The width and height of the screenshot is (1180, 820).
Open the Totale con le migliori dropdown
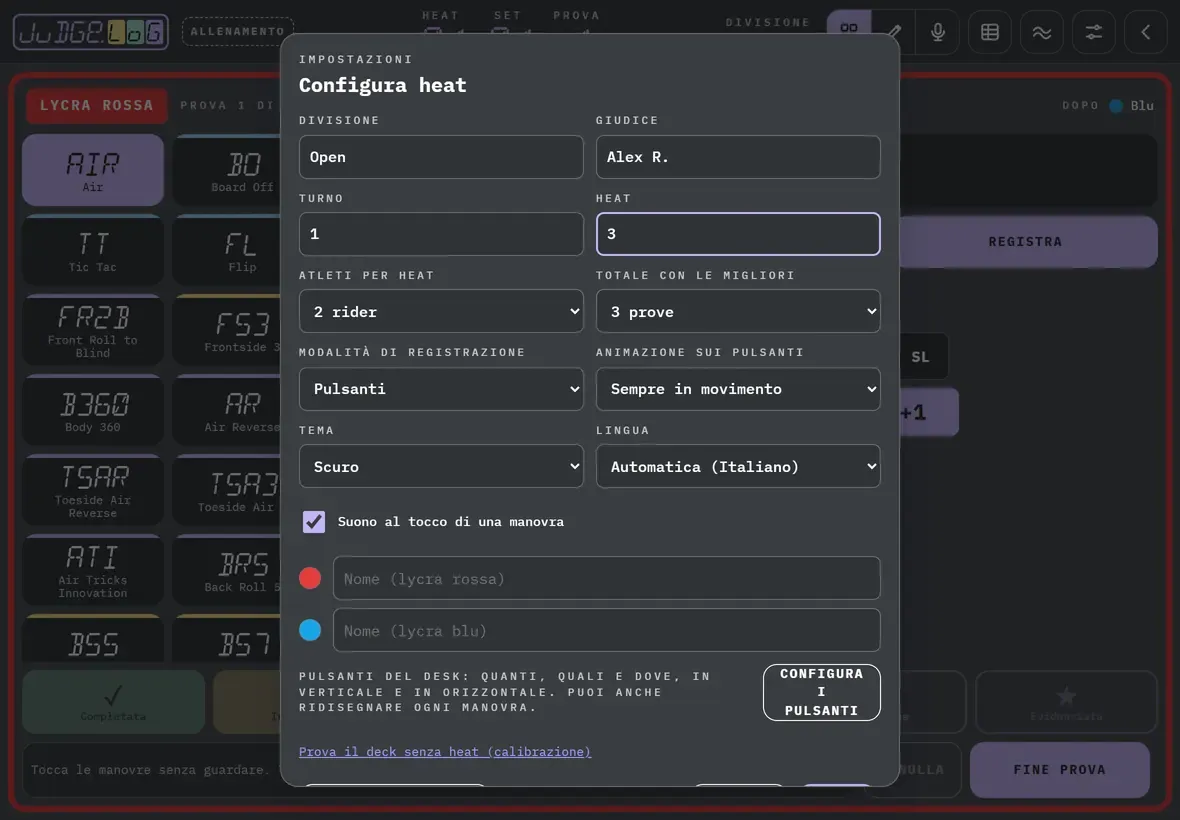(x=738, y=311)
